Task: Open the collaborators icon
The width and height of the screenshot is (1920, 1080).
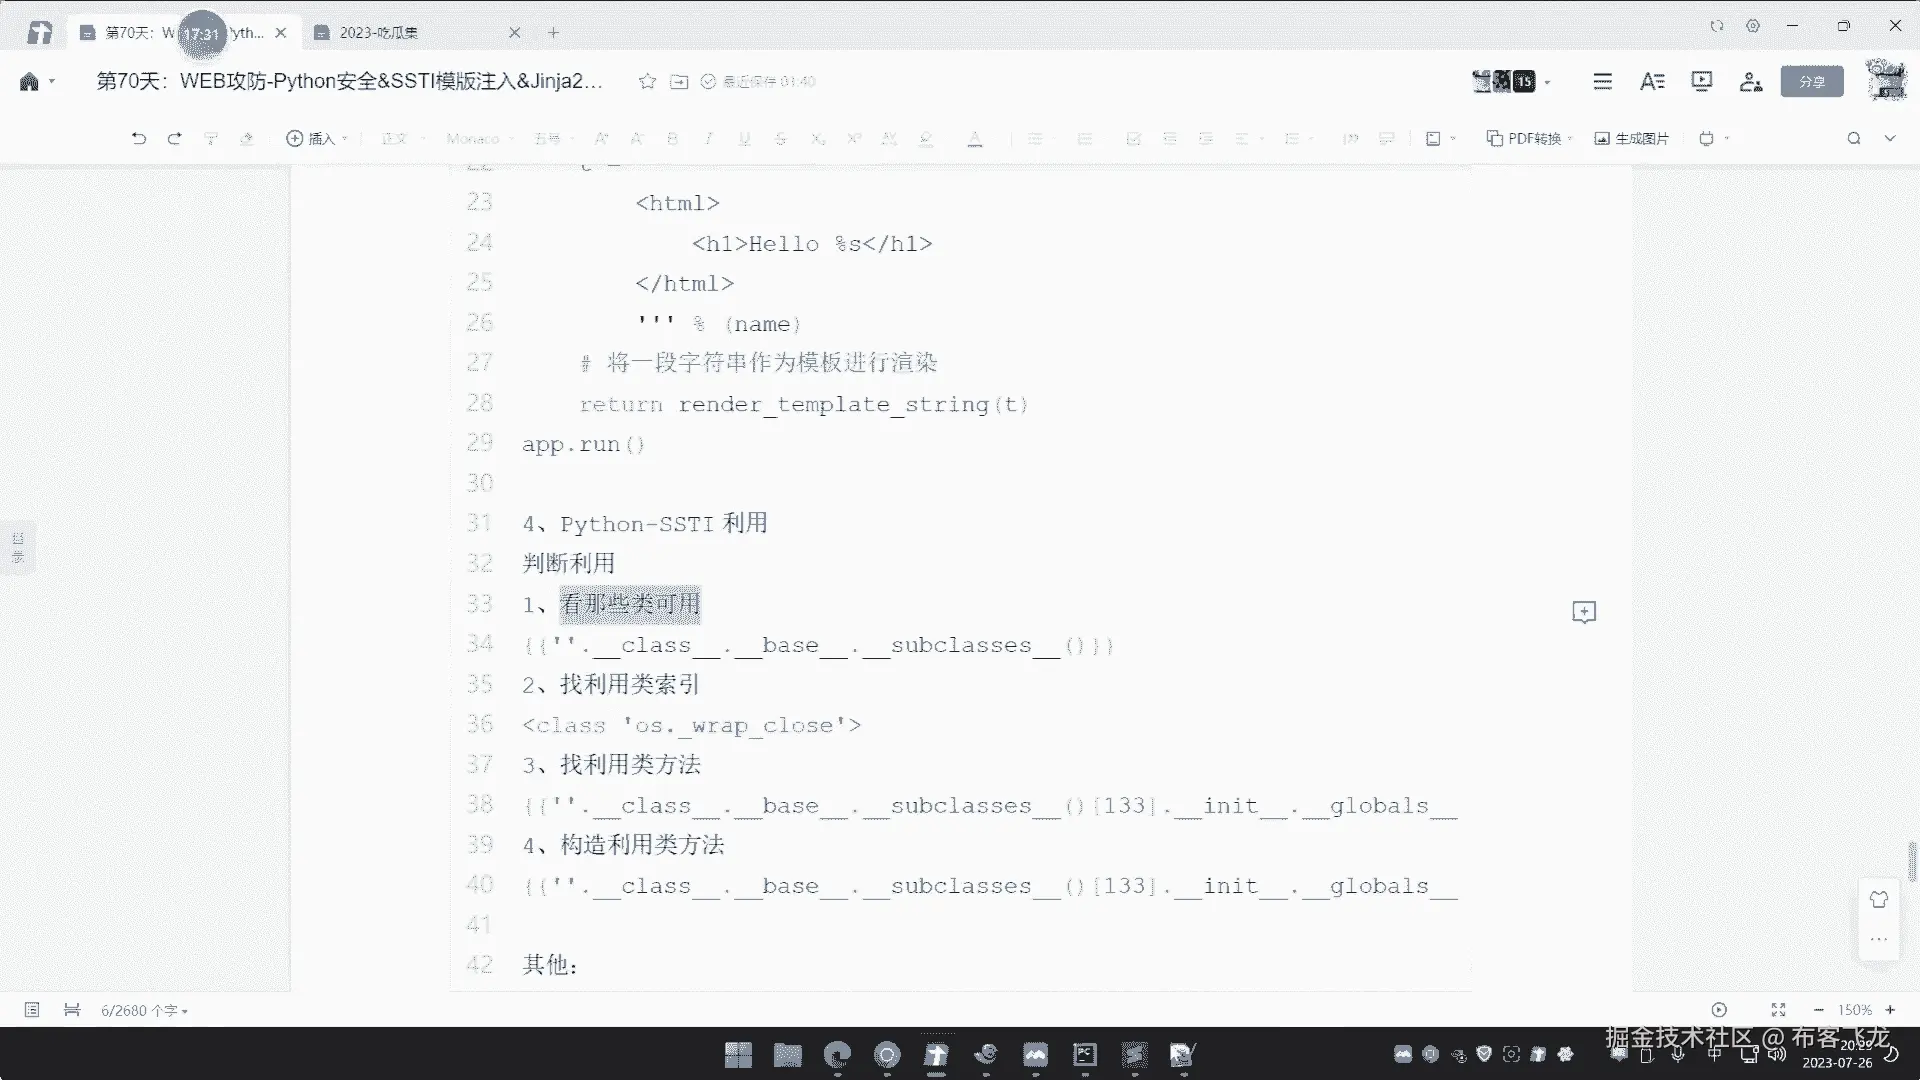Action: pyautogui.click(x=1750, y=81)
